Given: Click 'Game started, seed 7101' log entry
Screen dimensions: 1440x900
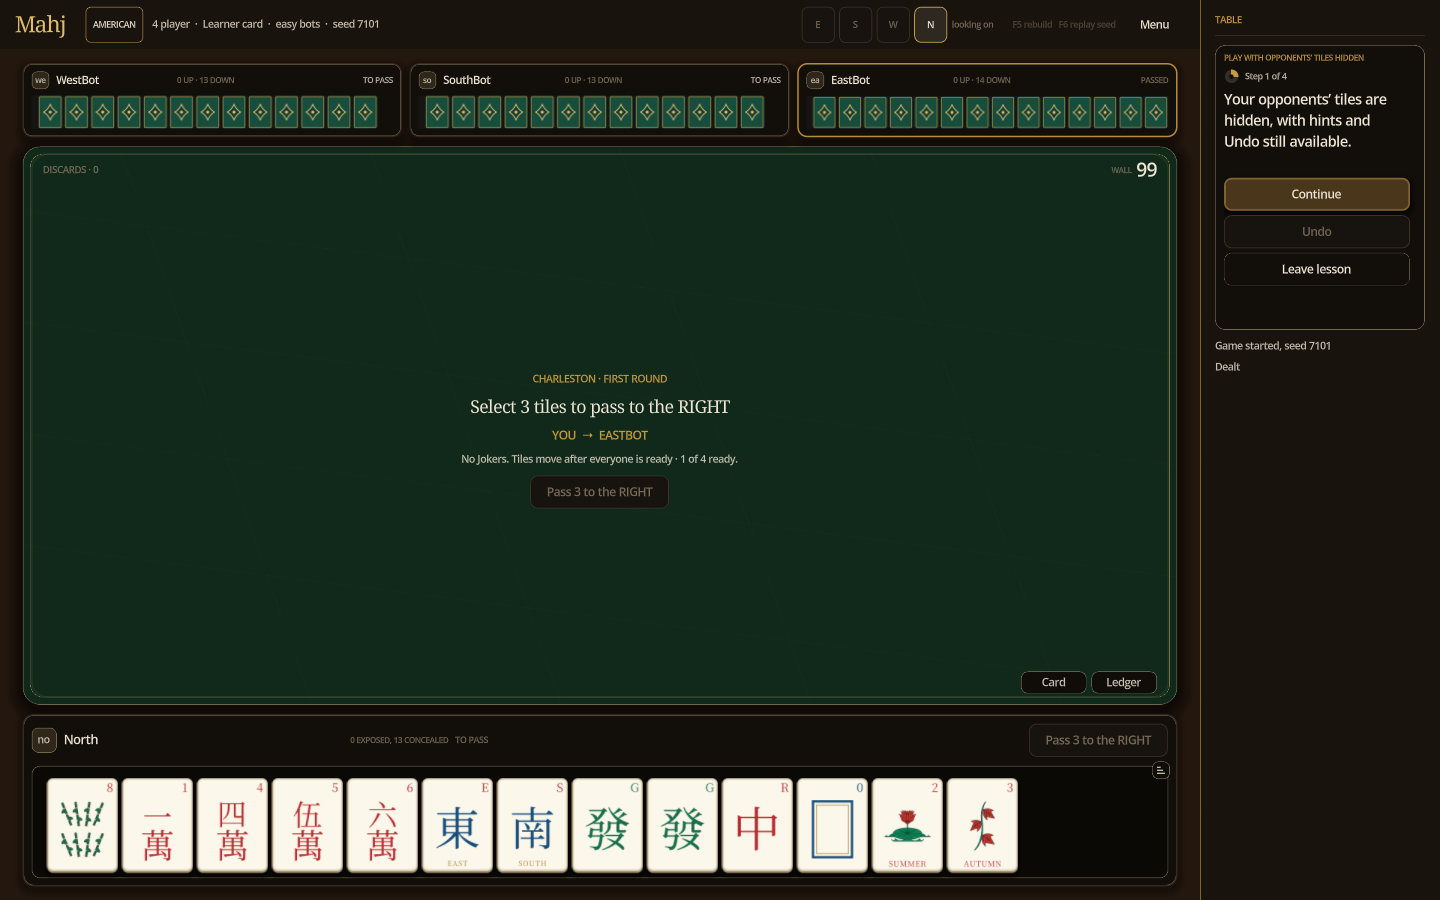Looking at the screenshot, I should click(x=1273, y=346).
